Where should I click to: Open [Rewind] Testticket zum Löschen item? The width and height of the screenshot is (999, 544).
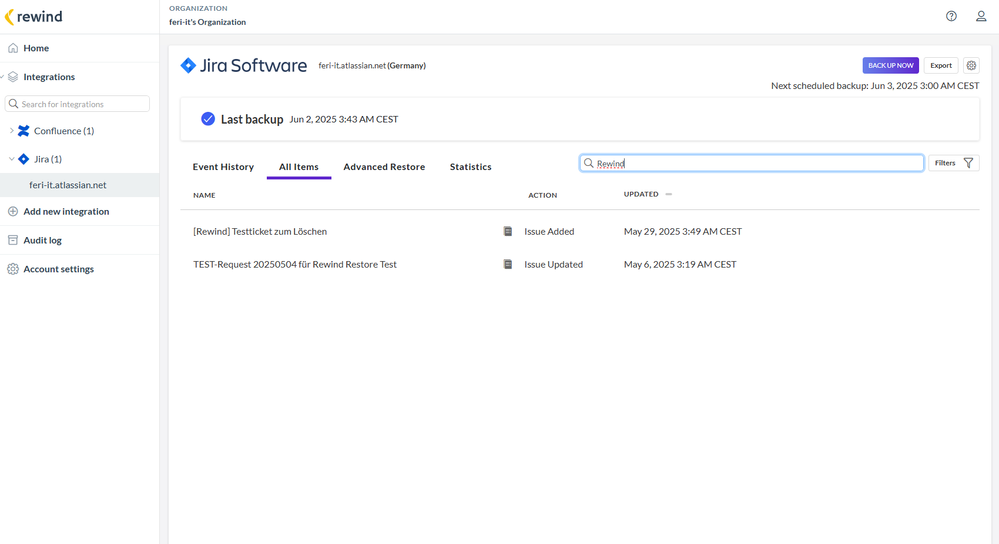(260, 231)
